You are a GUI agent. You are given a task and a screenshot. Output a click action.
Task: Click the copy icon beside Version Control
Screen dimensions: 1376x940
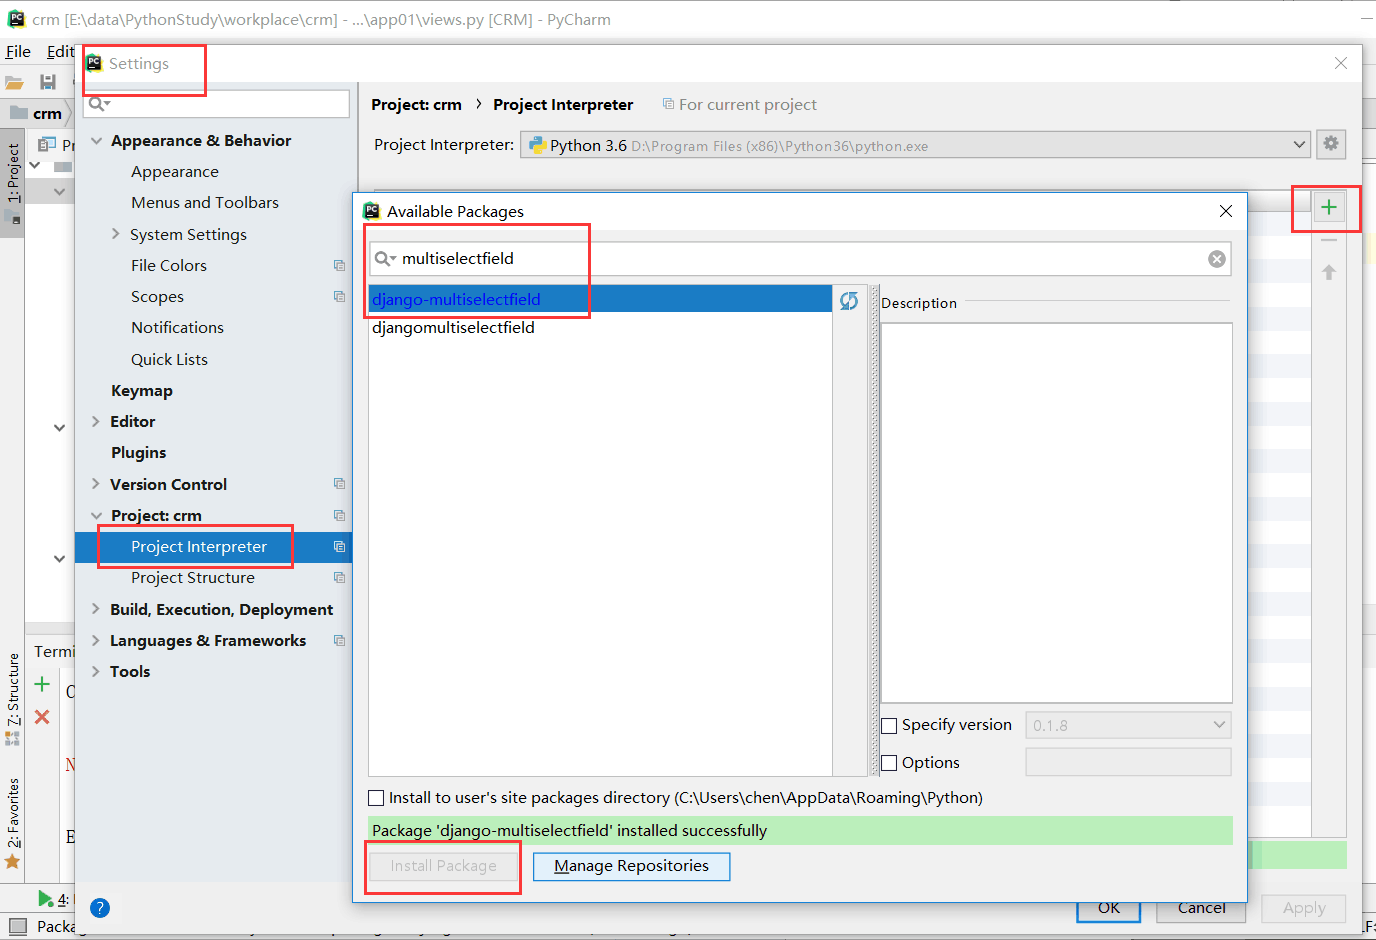pos(339,484)
